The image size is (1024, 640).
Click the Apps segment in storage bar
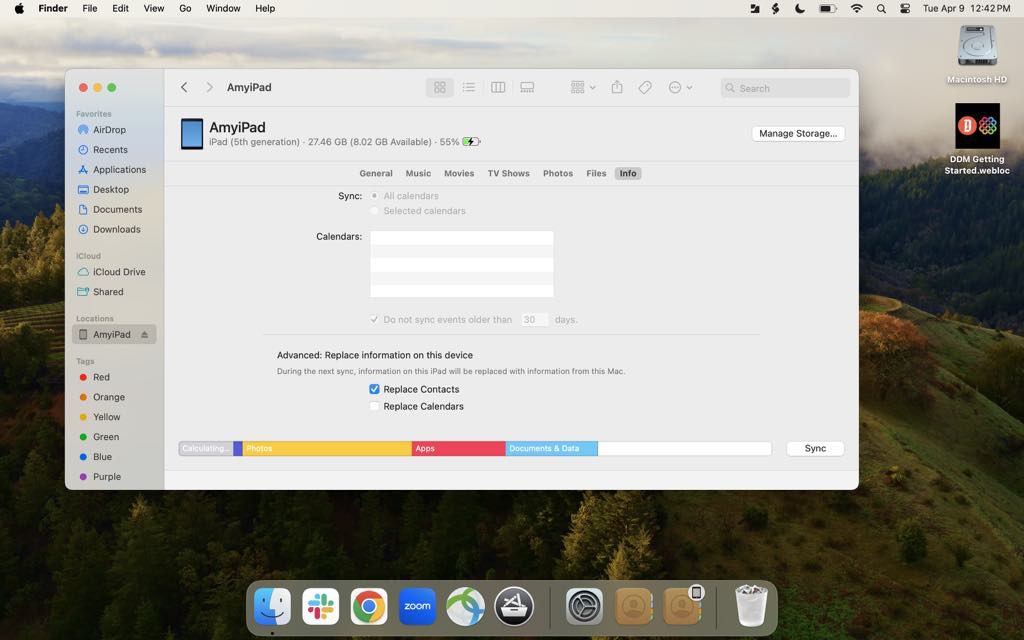(458, 449)
